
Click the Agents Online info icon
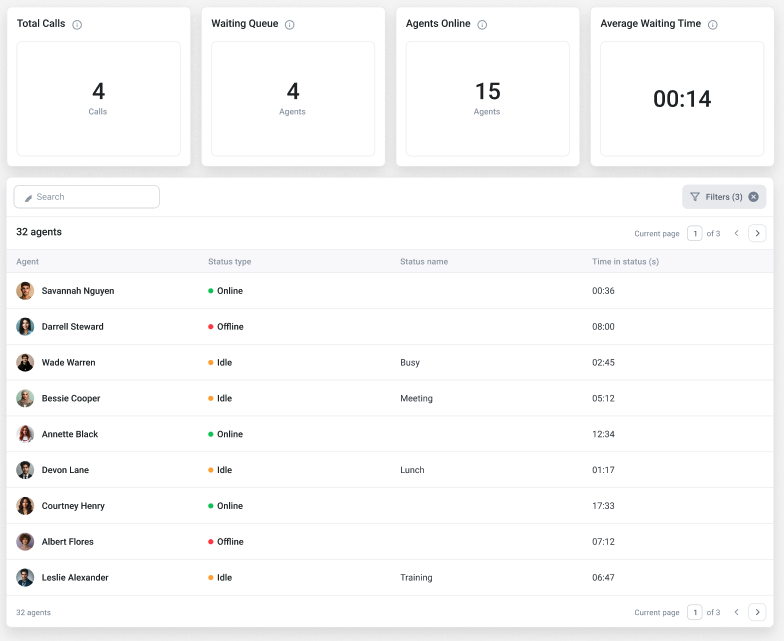[x=482, y=25]
